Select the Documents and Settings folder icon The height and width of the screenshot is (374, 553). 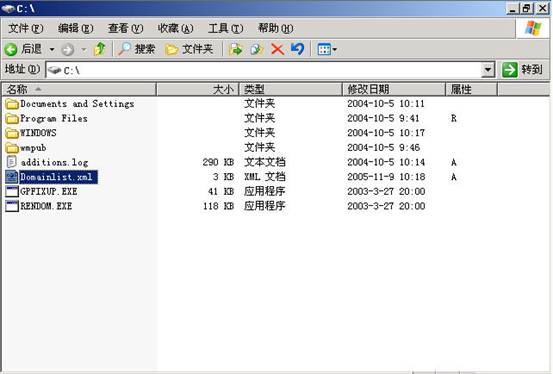click(12, 104)
